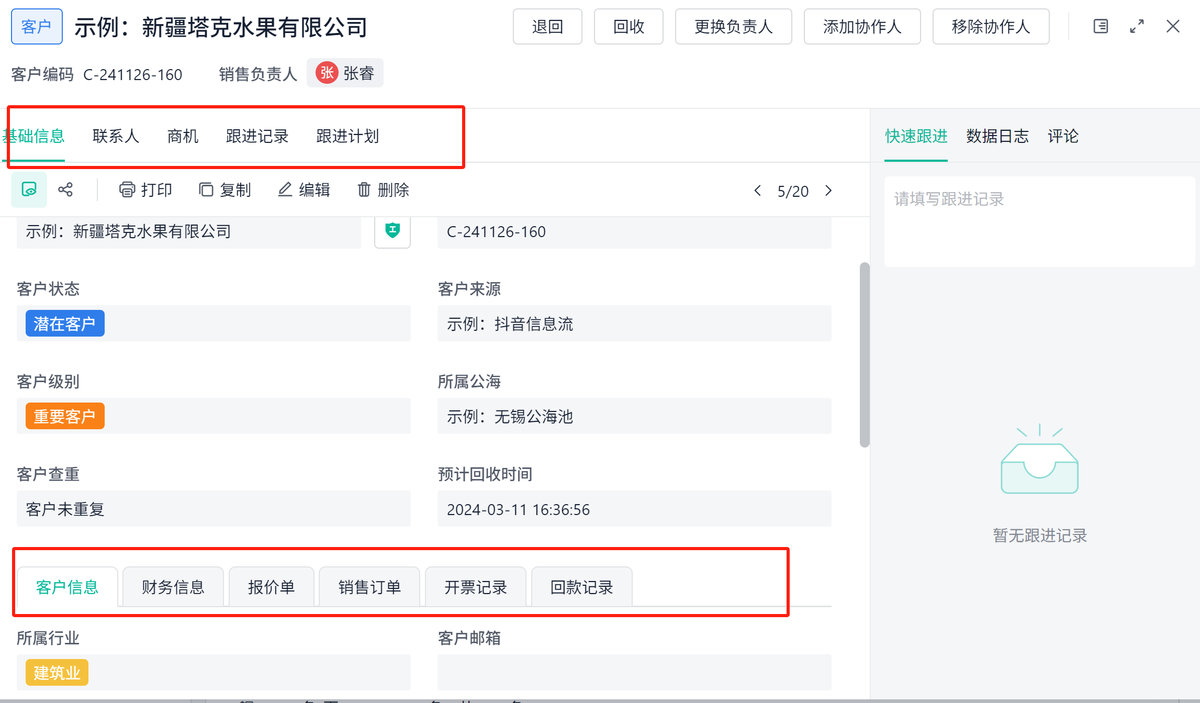
Task: Edit the customer with 编辑 pencil button
Action: (x=303, y=190)
